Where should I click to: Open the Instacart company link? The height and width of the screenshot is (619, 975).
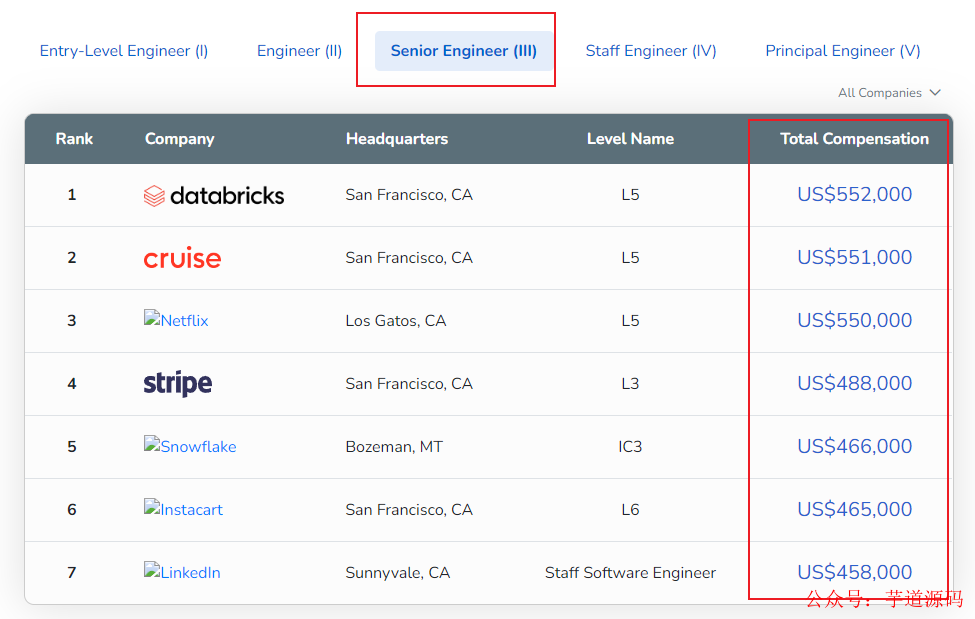click(183, 510)
